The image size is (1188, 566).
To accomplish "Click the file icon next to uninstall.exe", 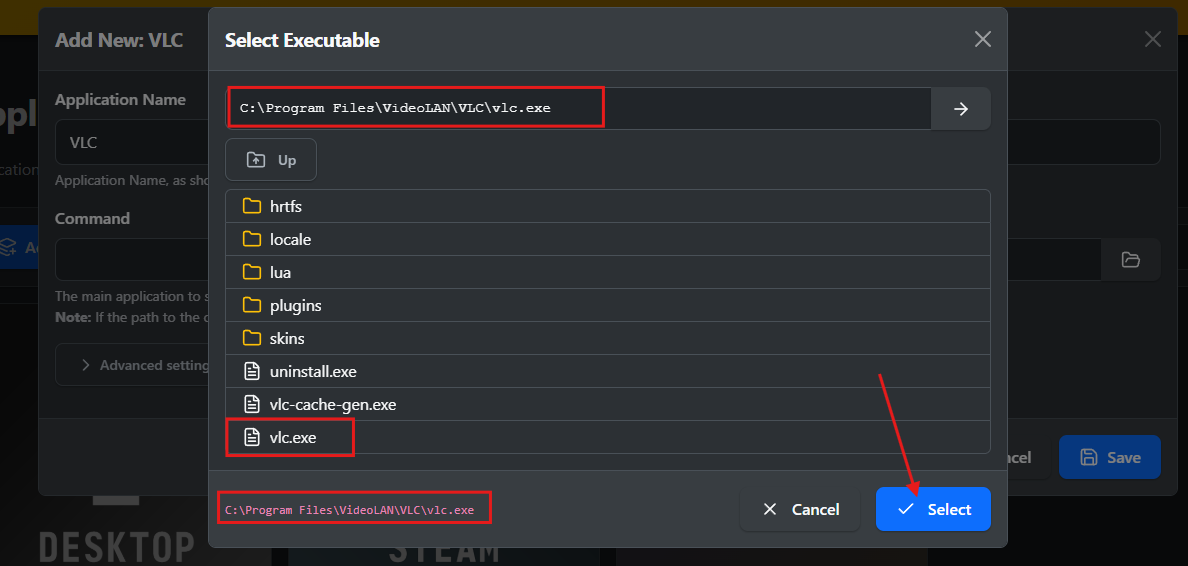I will [x=252, y=371].
